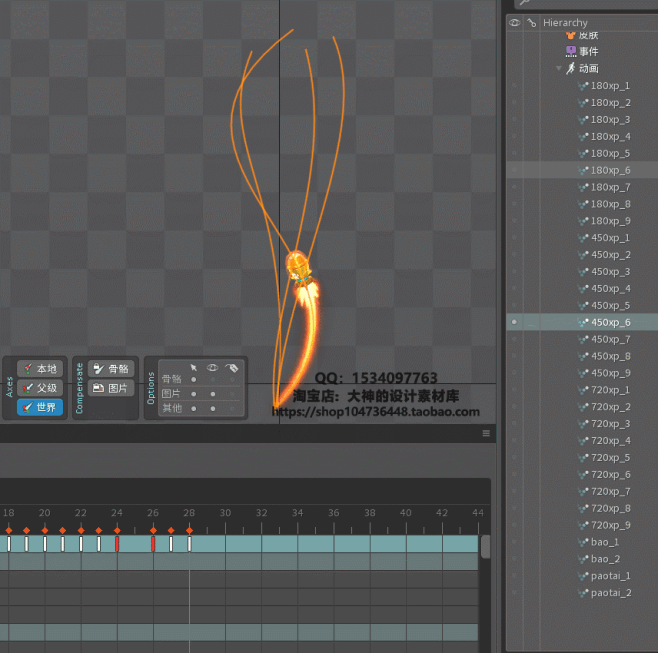Select the bao_2 animation
Viewport: 658px width, 653px height.
pos(605,559)
